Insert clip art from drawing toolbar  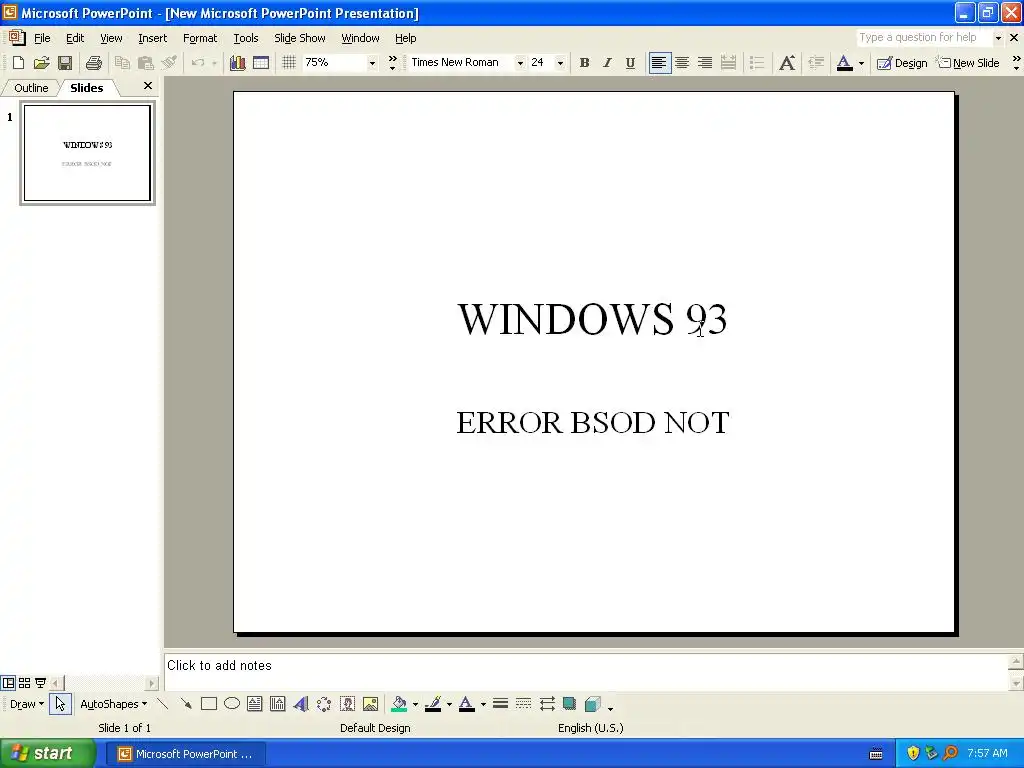pos(347,704)
